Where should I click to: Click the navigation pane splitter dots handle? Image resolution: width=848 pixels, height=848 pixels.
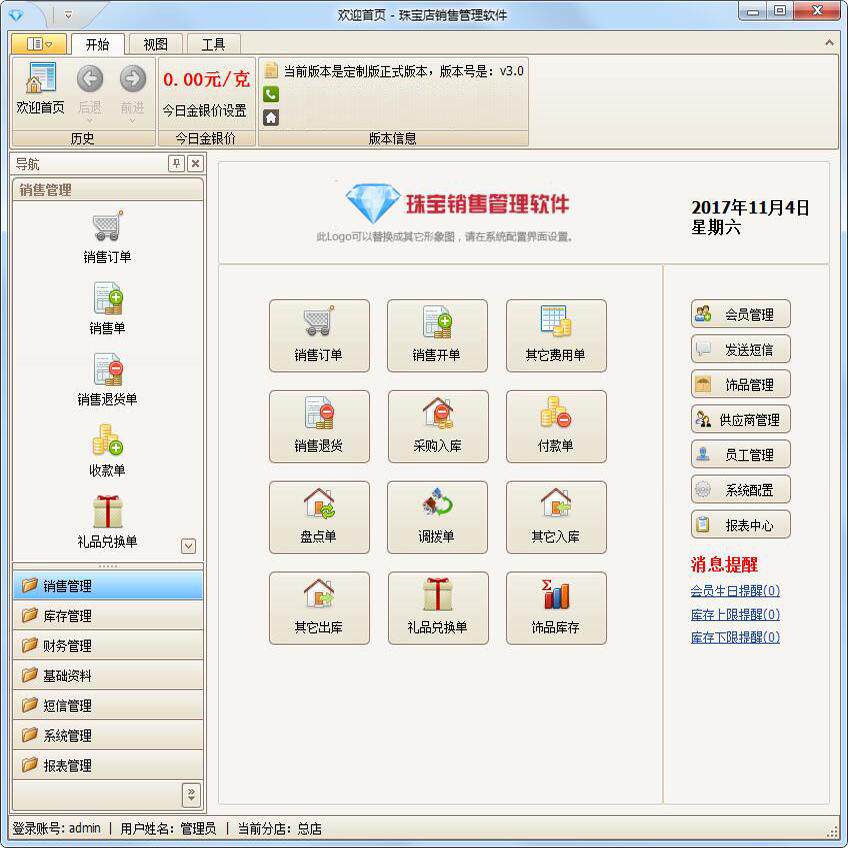pyautogui.click(x=108, y=566)
